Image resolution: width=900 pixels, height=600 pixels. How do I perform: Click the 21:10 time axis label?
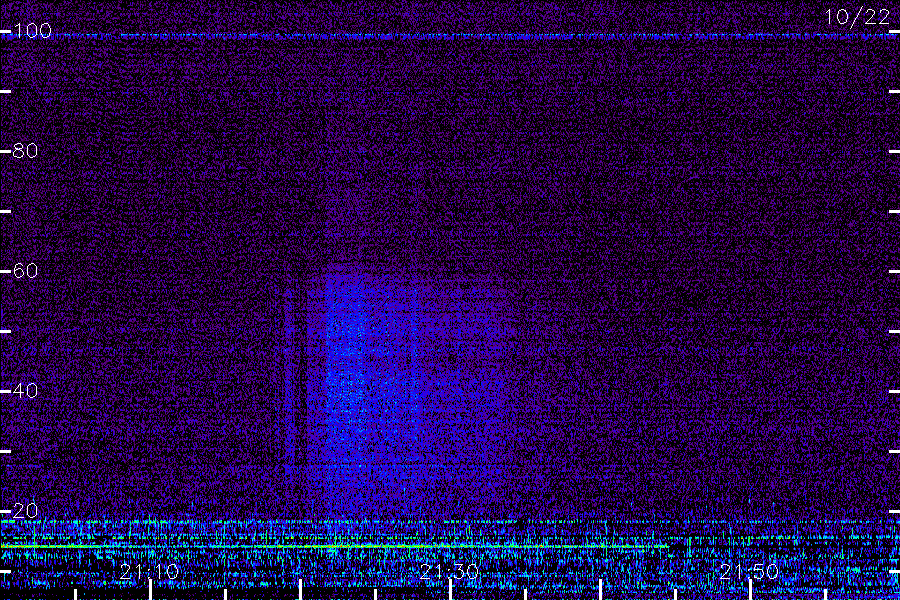tap(149, 571)
